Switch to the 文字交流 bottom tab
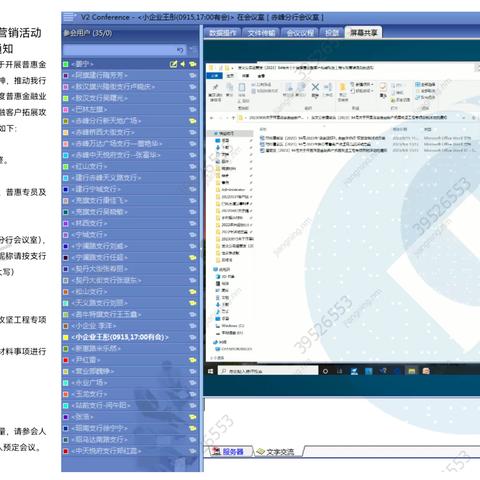 tap(279, 452)
